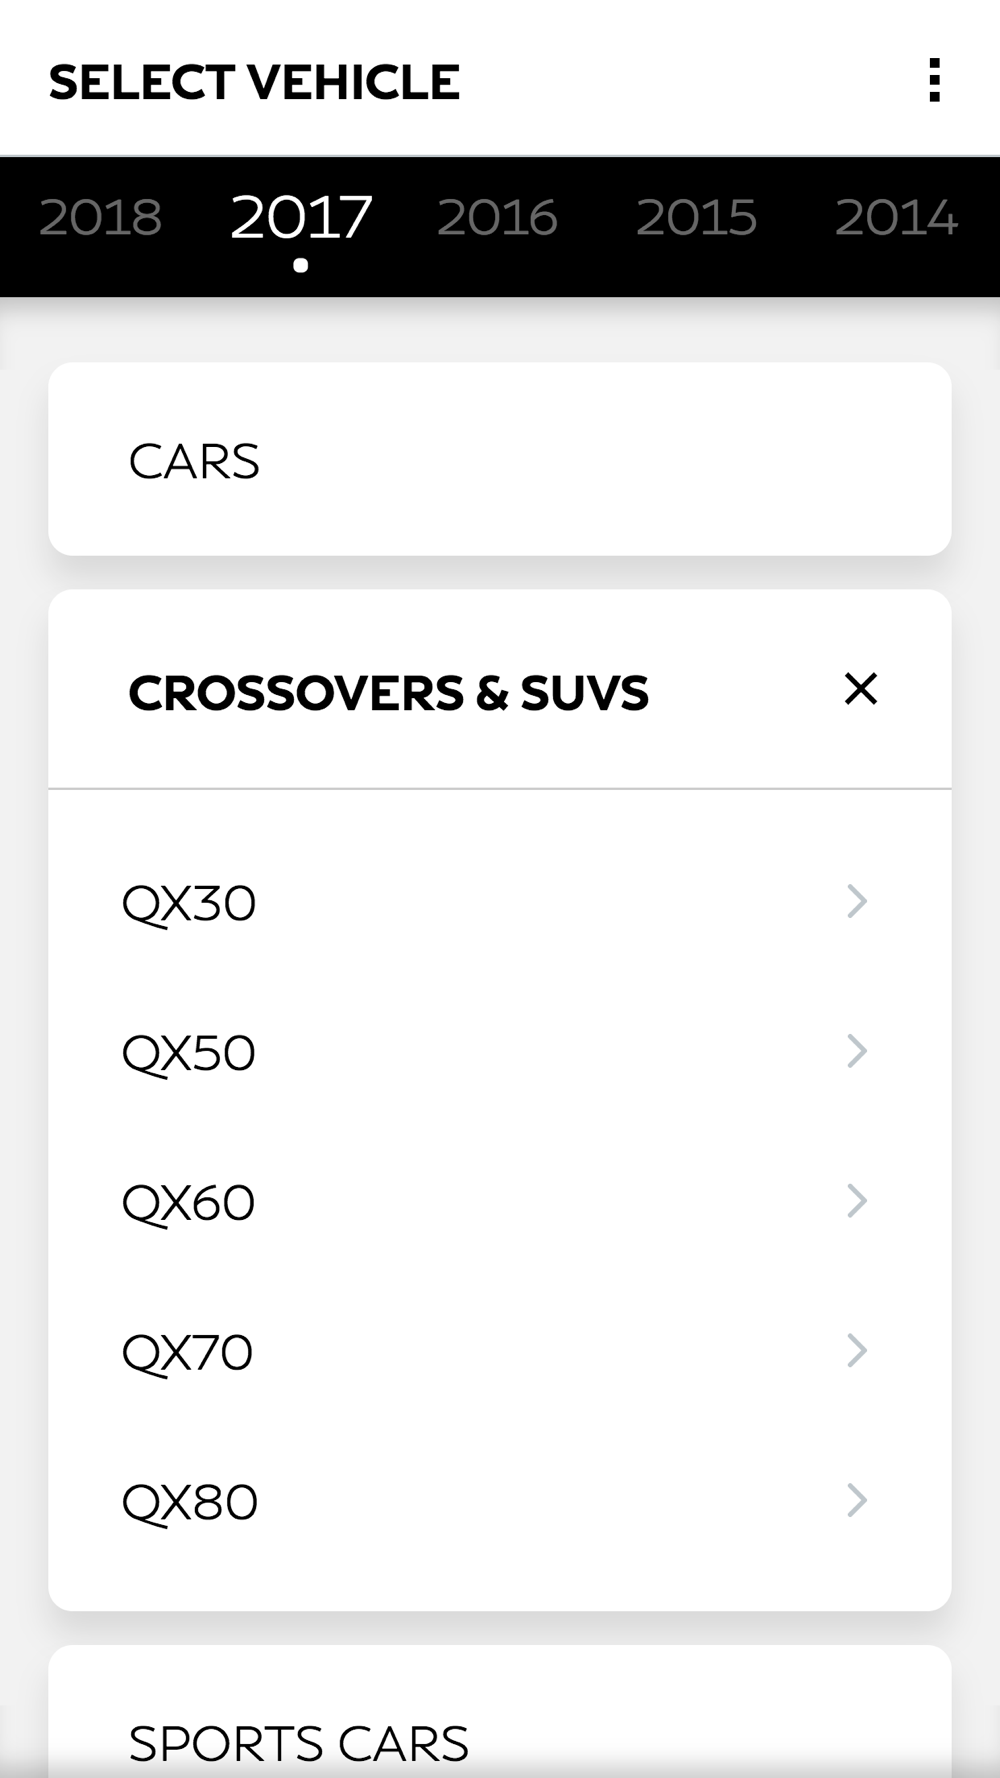The height and width of the screenshot is (1778, 1000).
Task: Open the QX30 vehicle entry
Action: (500, 902)
